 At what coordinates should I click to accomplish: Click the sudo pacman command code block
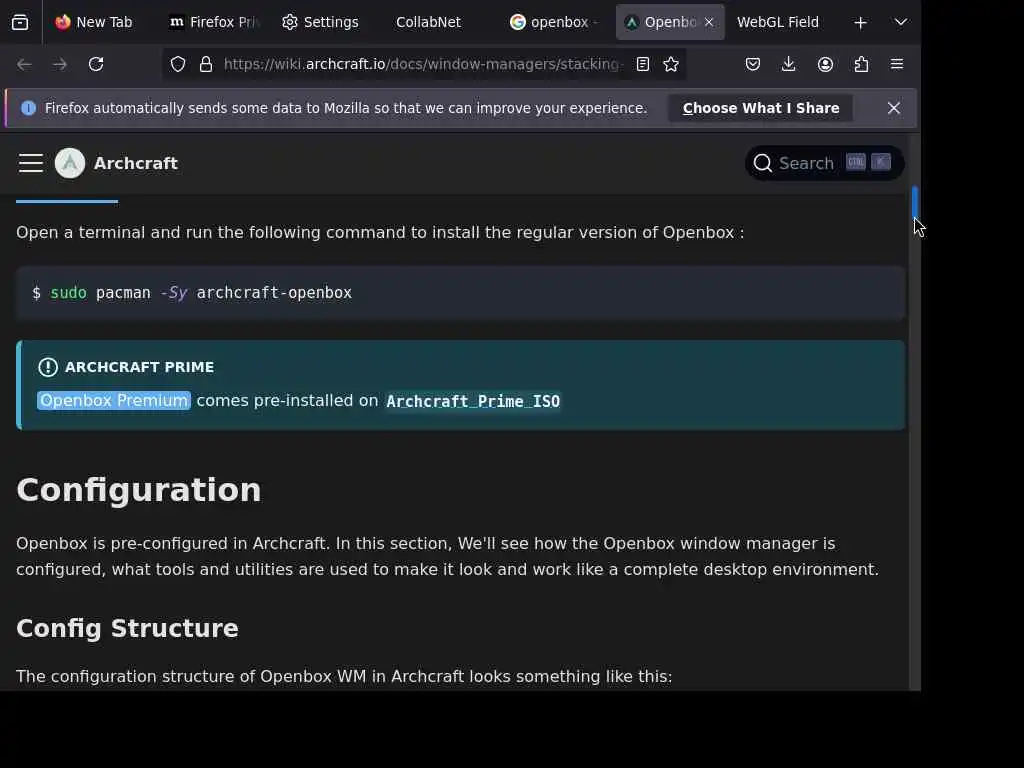[x=460, y=293]
